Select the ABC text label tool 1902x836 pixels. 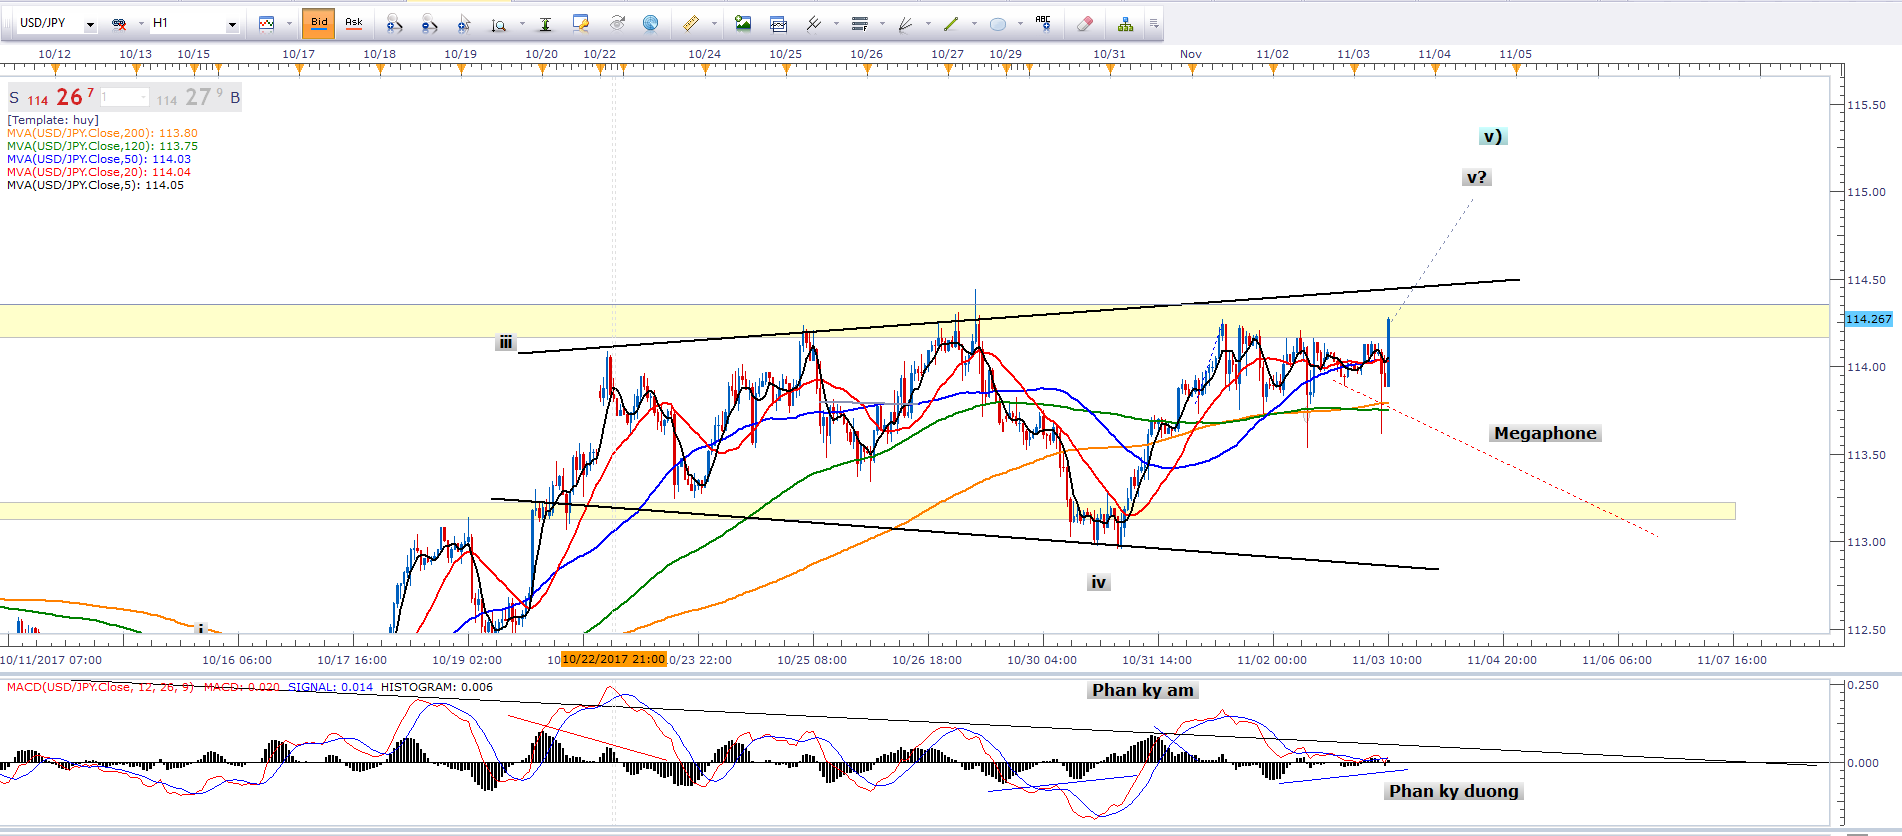pos(1043,23)
